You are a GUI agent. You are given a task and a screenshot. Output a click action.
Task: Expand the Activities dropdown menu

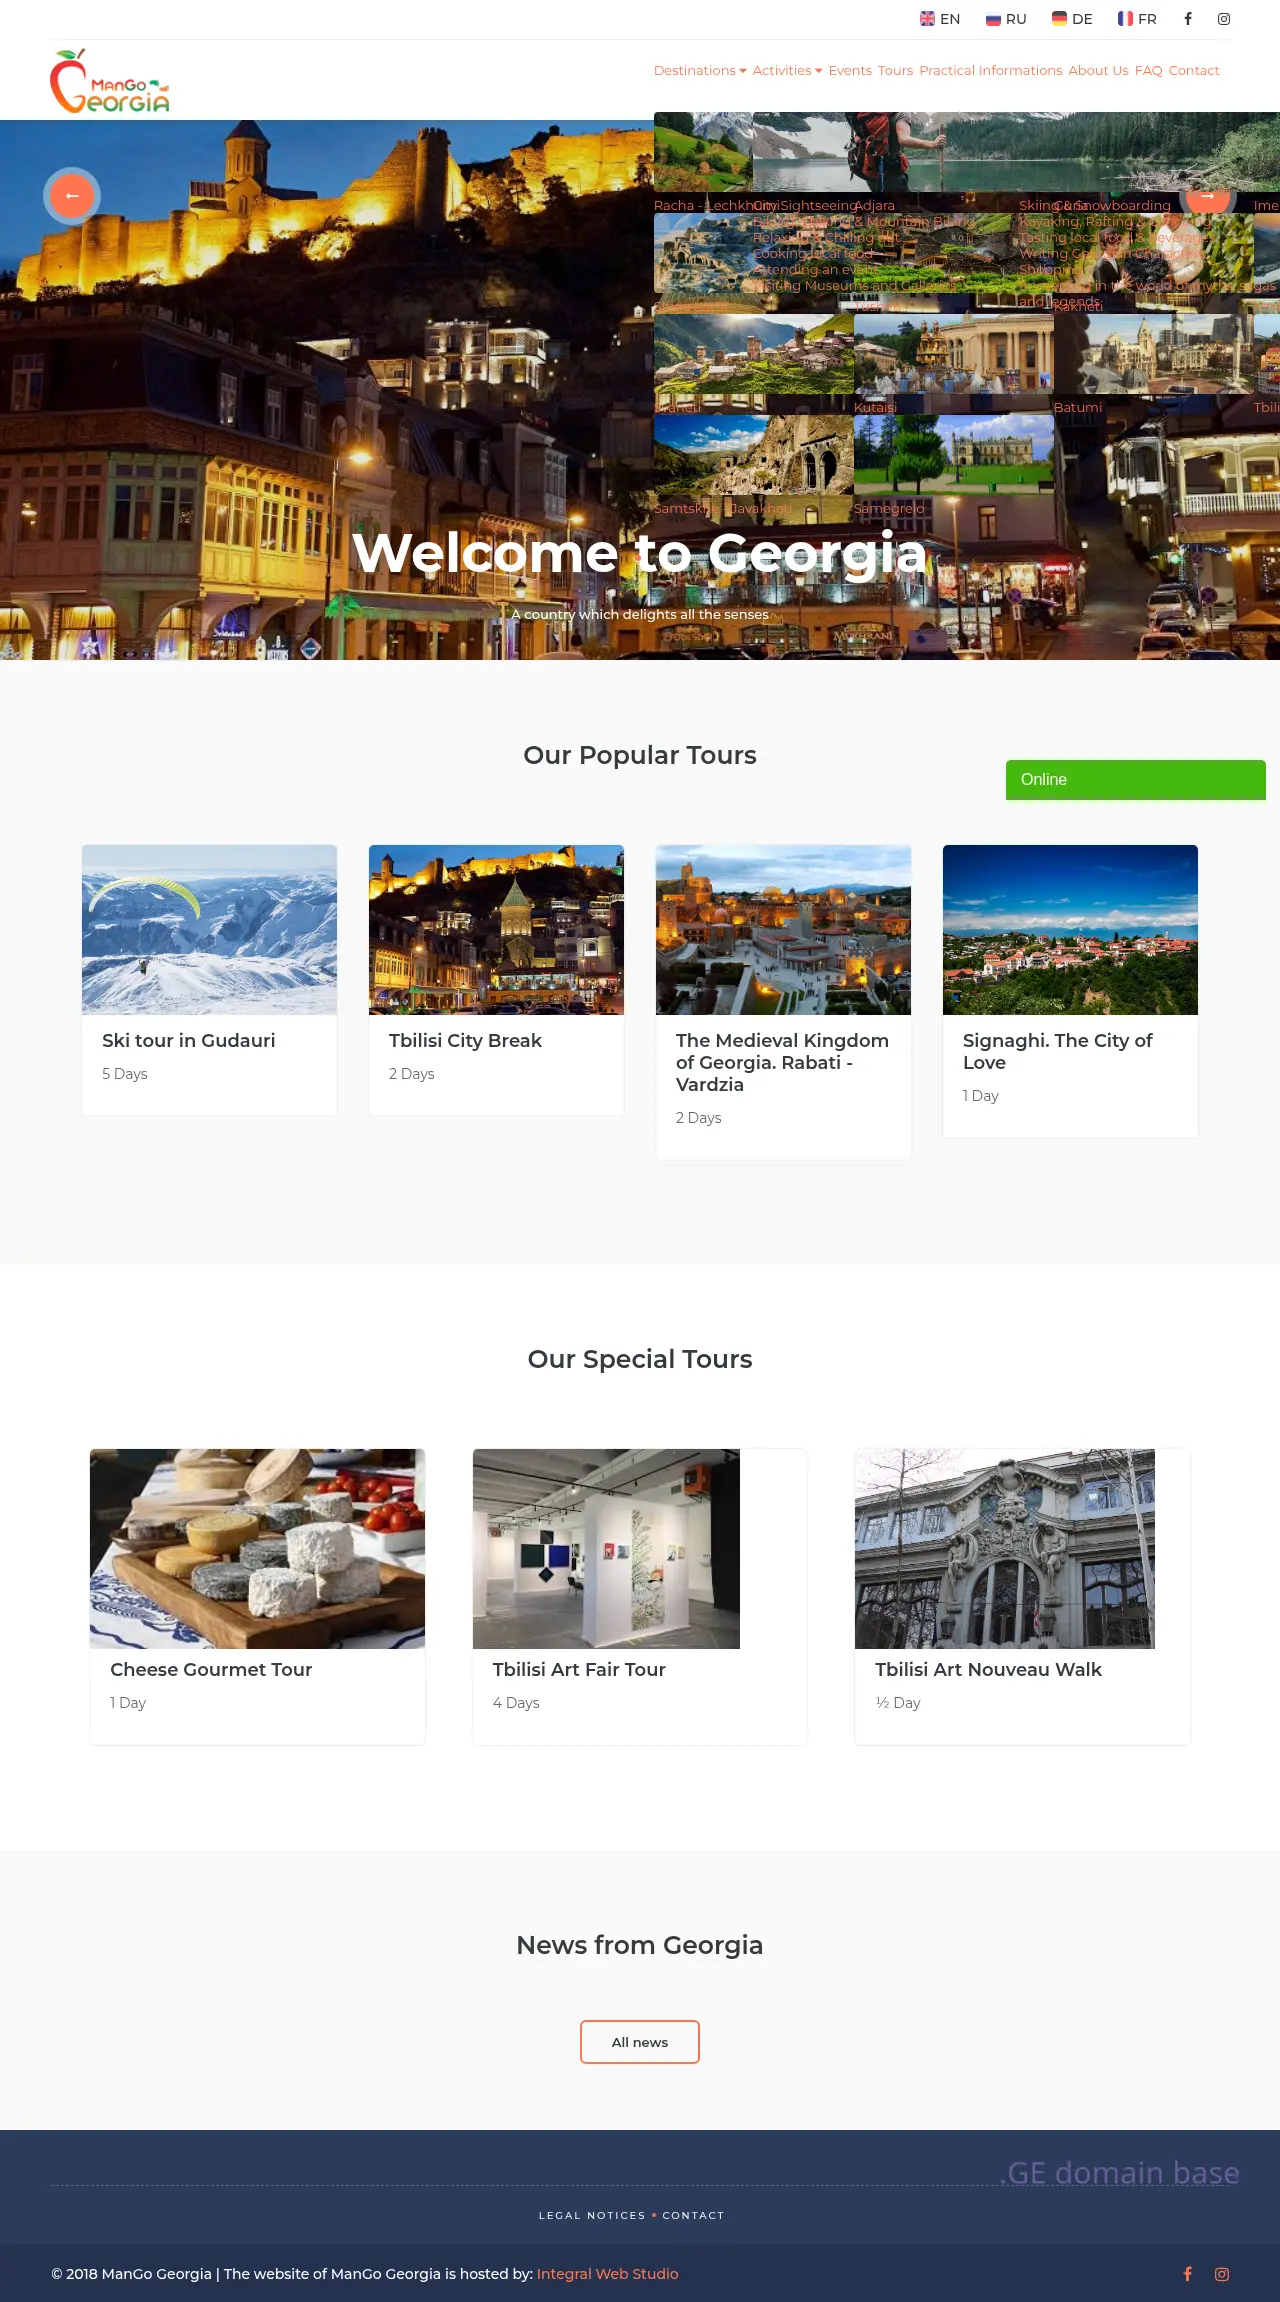(787, 71)
